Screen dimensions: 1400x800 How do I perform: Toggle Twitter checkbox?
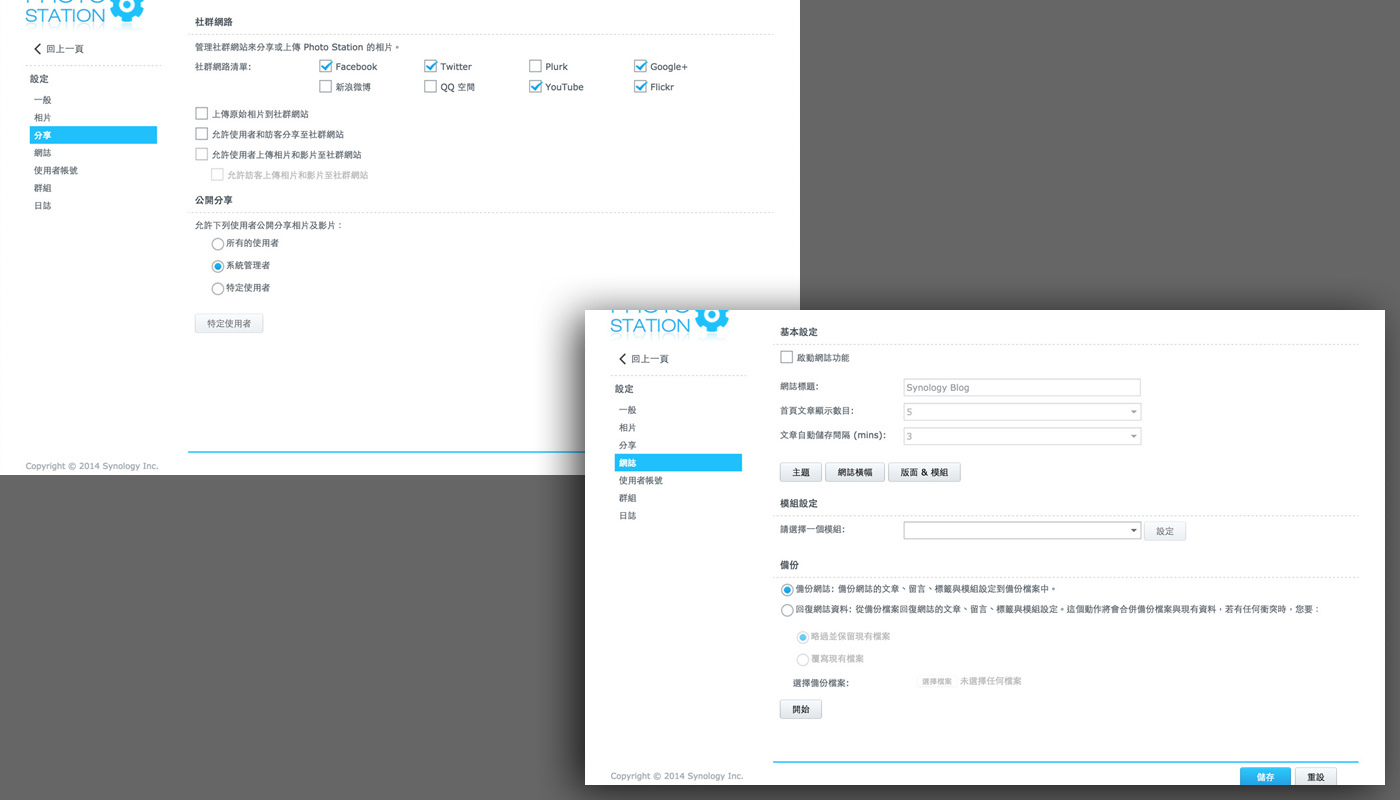(x=430, y=66)
